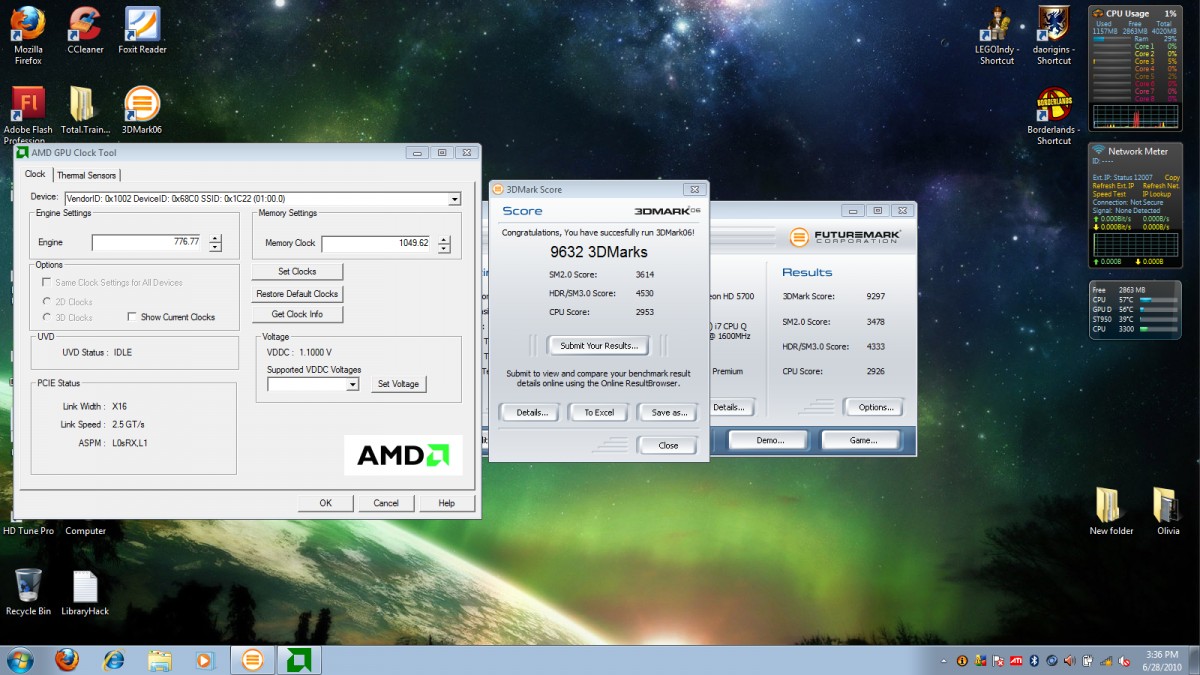Click the Demo button in 3DMark06

point(769,440)
